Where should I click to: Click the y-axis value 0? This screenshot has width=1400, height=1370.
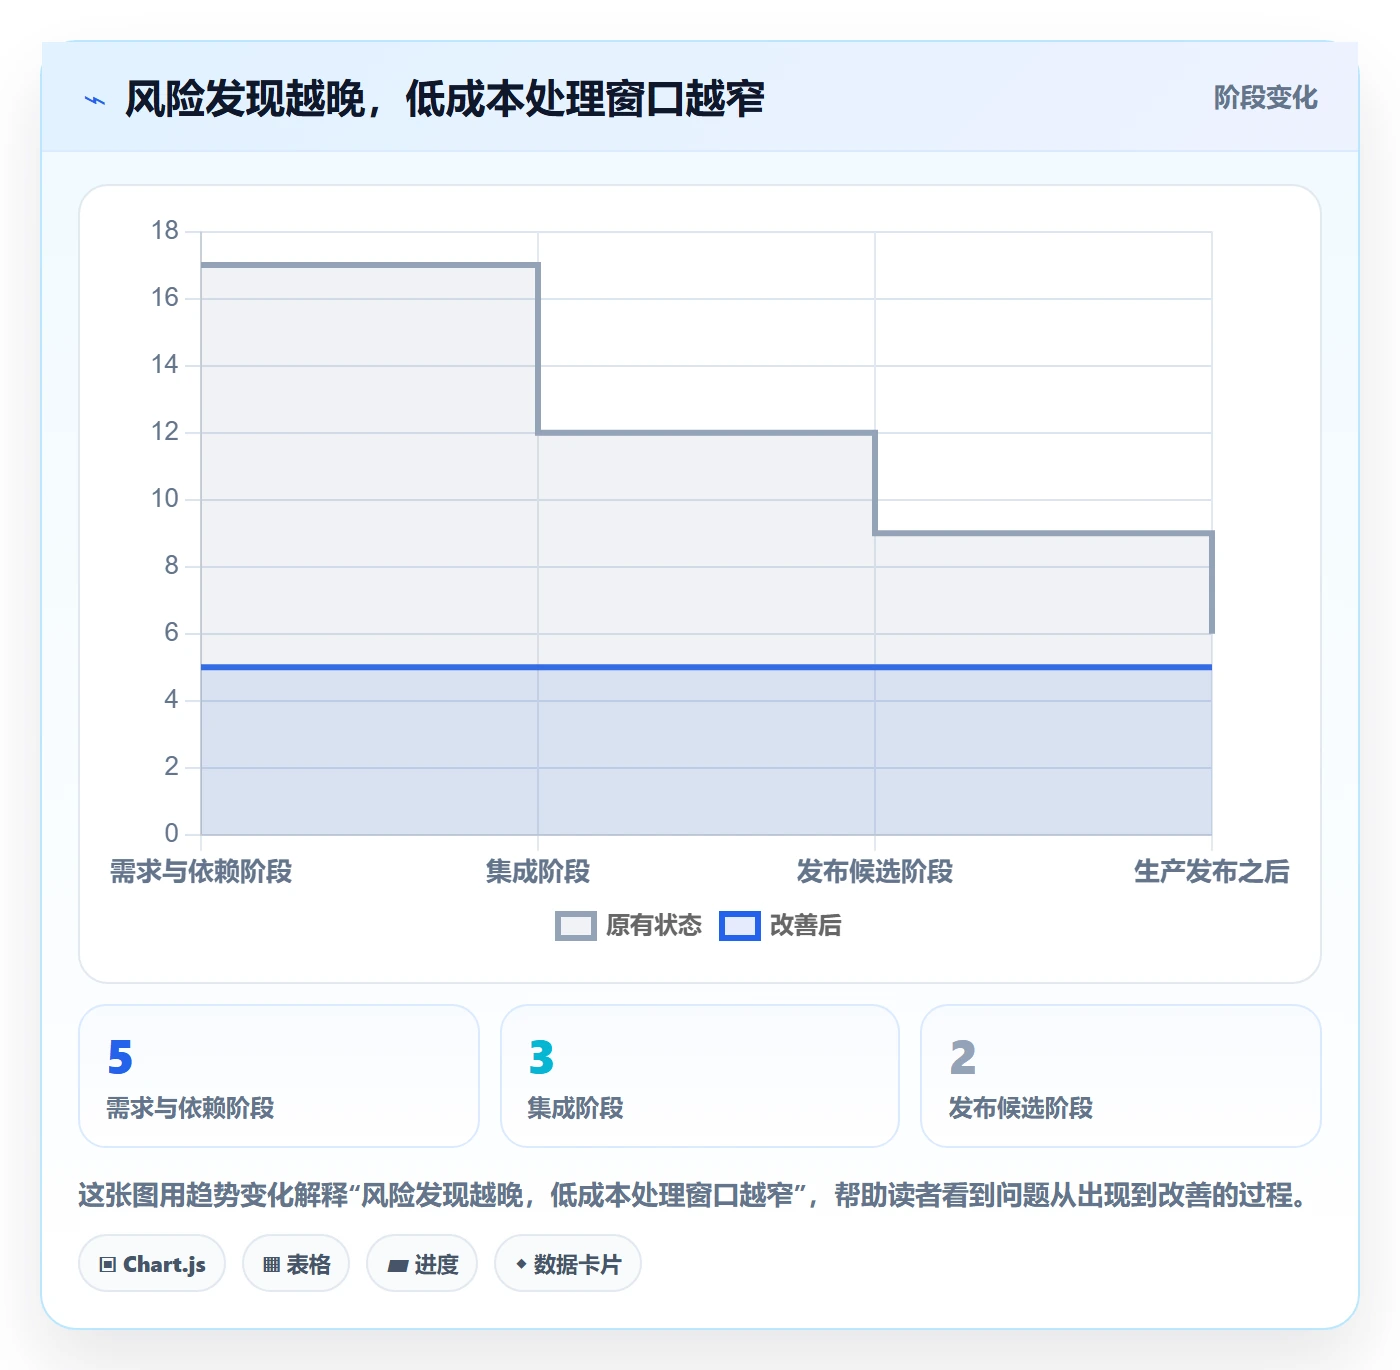[x=172, y=833]
